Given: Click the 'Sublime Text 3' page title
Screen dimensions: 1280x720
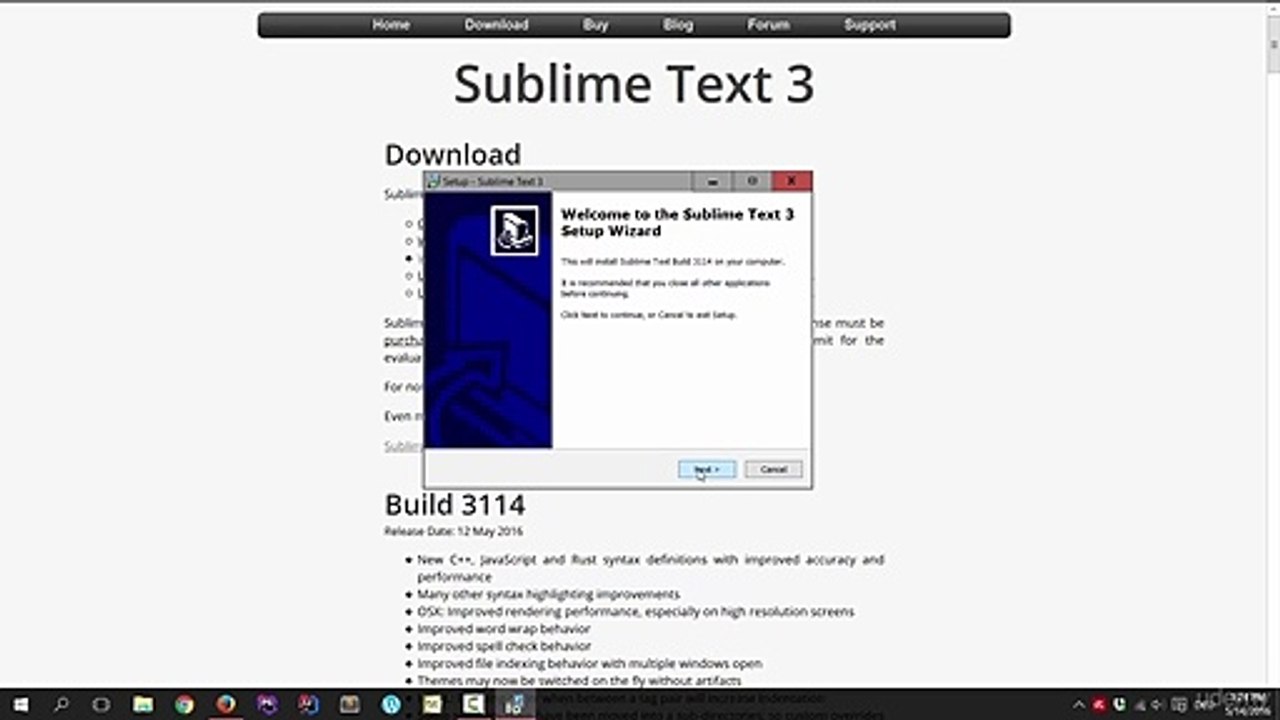Looking at the screenshot, I should point(634,84).
